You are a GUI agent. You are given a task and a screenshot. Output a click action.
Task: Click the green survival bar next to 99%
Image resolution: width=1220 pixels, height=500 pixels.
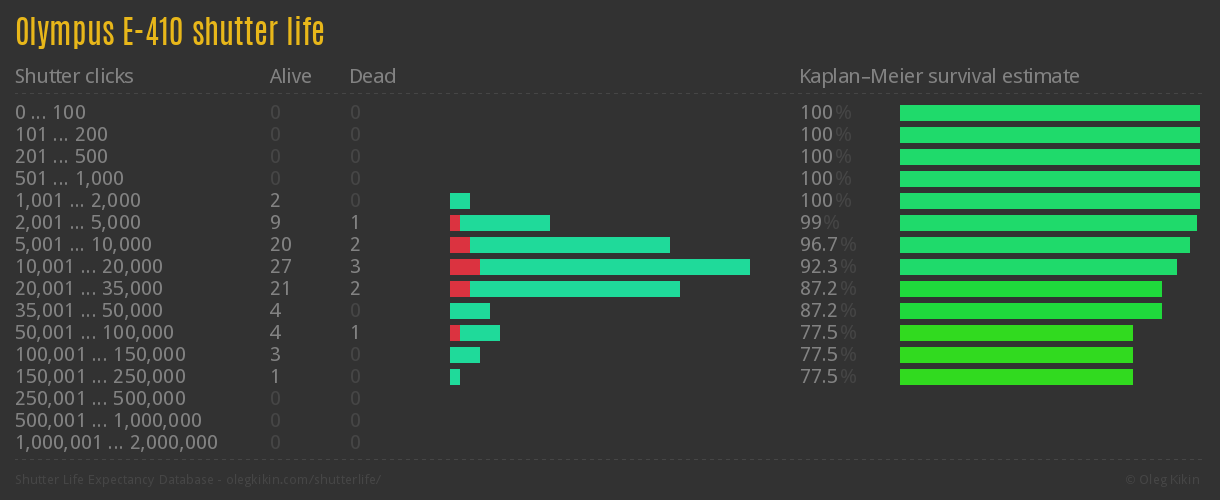pyautogui.click(x=1048, y=223)
